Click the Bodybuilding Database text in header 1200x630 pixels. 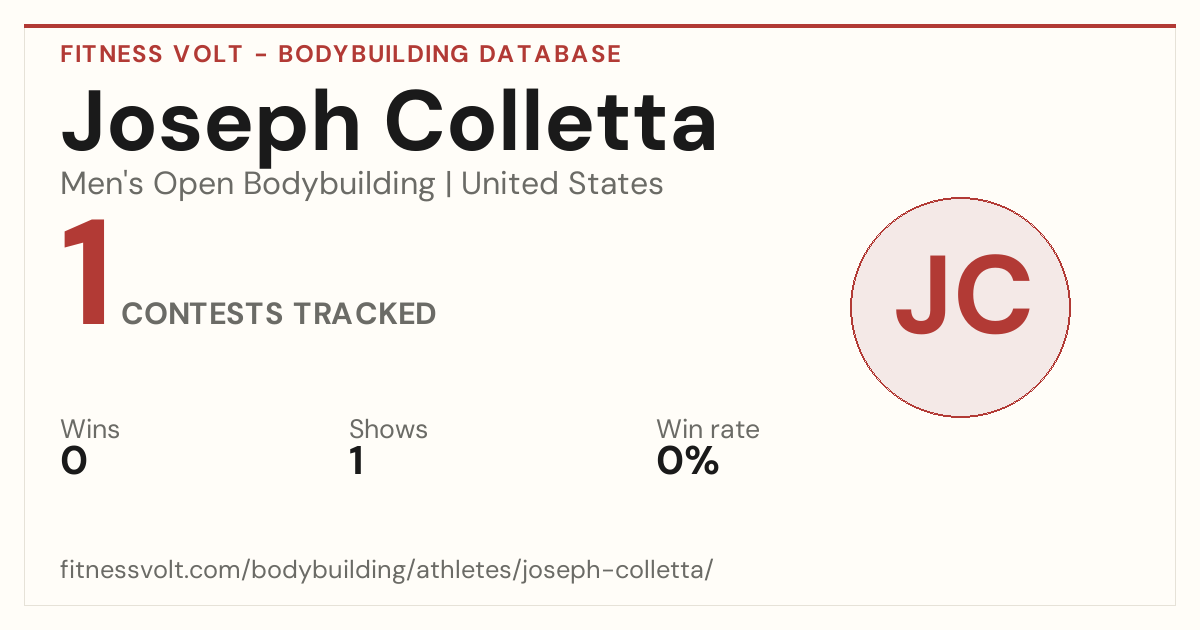(450, 54)
